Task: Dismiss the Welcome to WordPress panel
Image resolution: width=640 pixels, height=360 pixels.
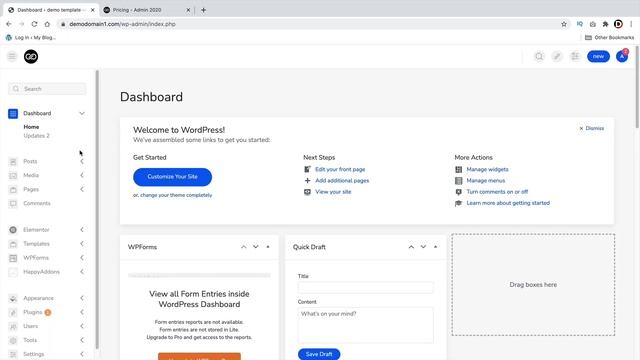Action: click(x=591, y=128)
